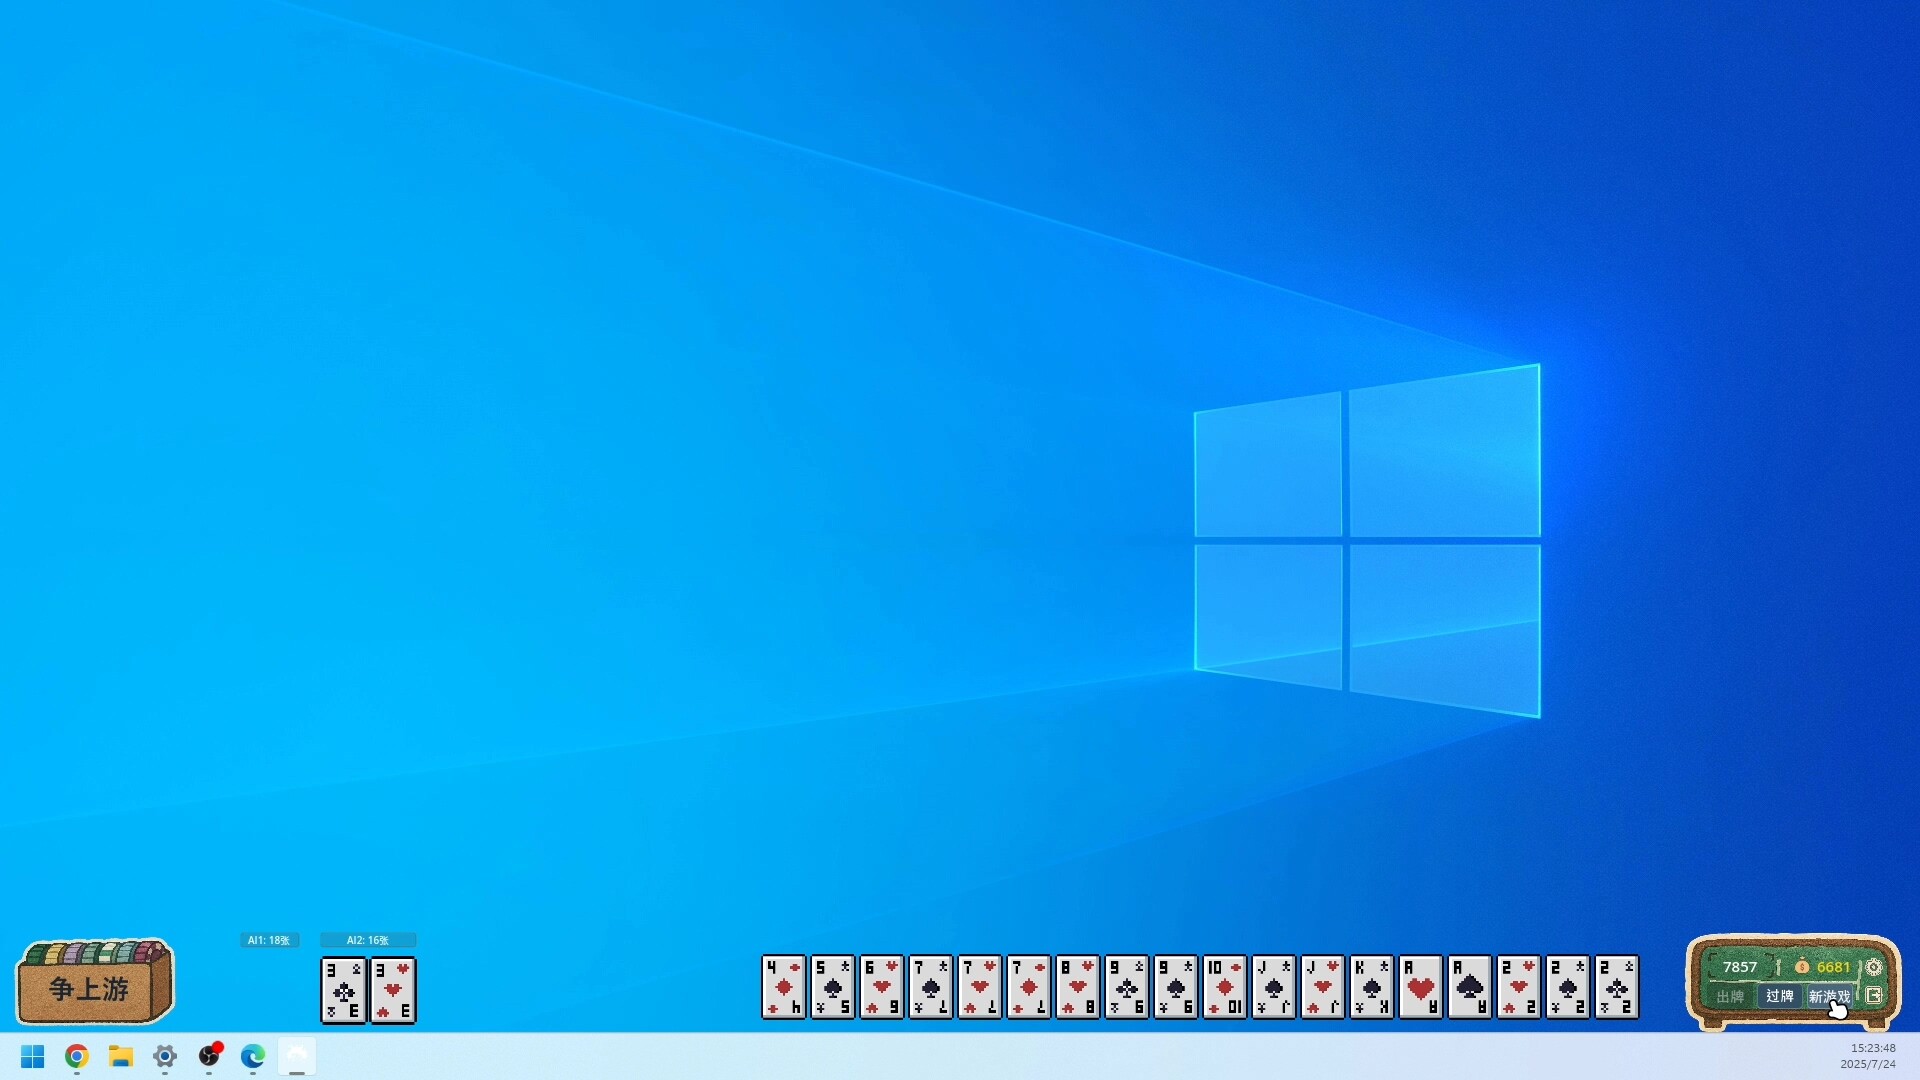Click the 出牌 play button
This screenshot has height=1080, width=1920.
point(1729,997)
